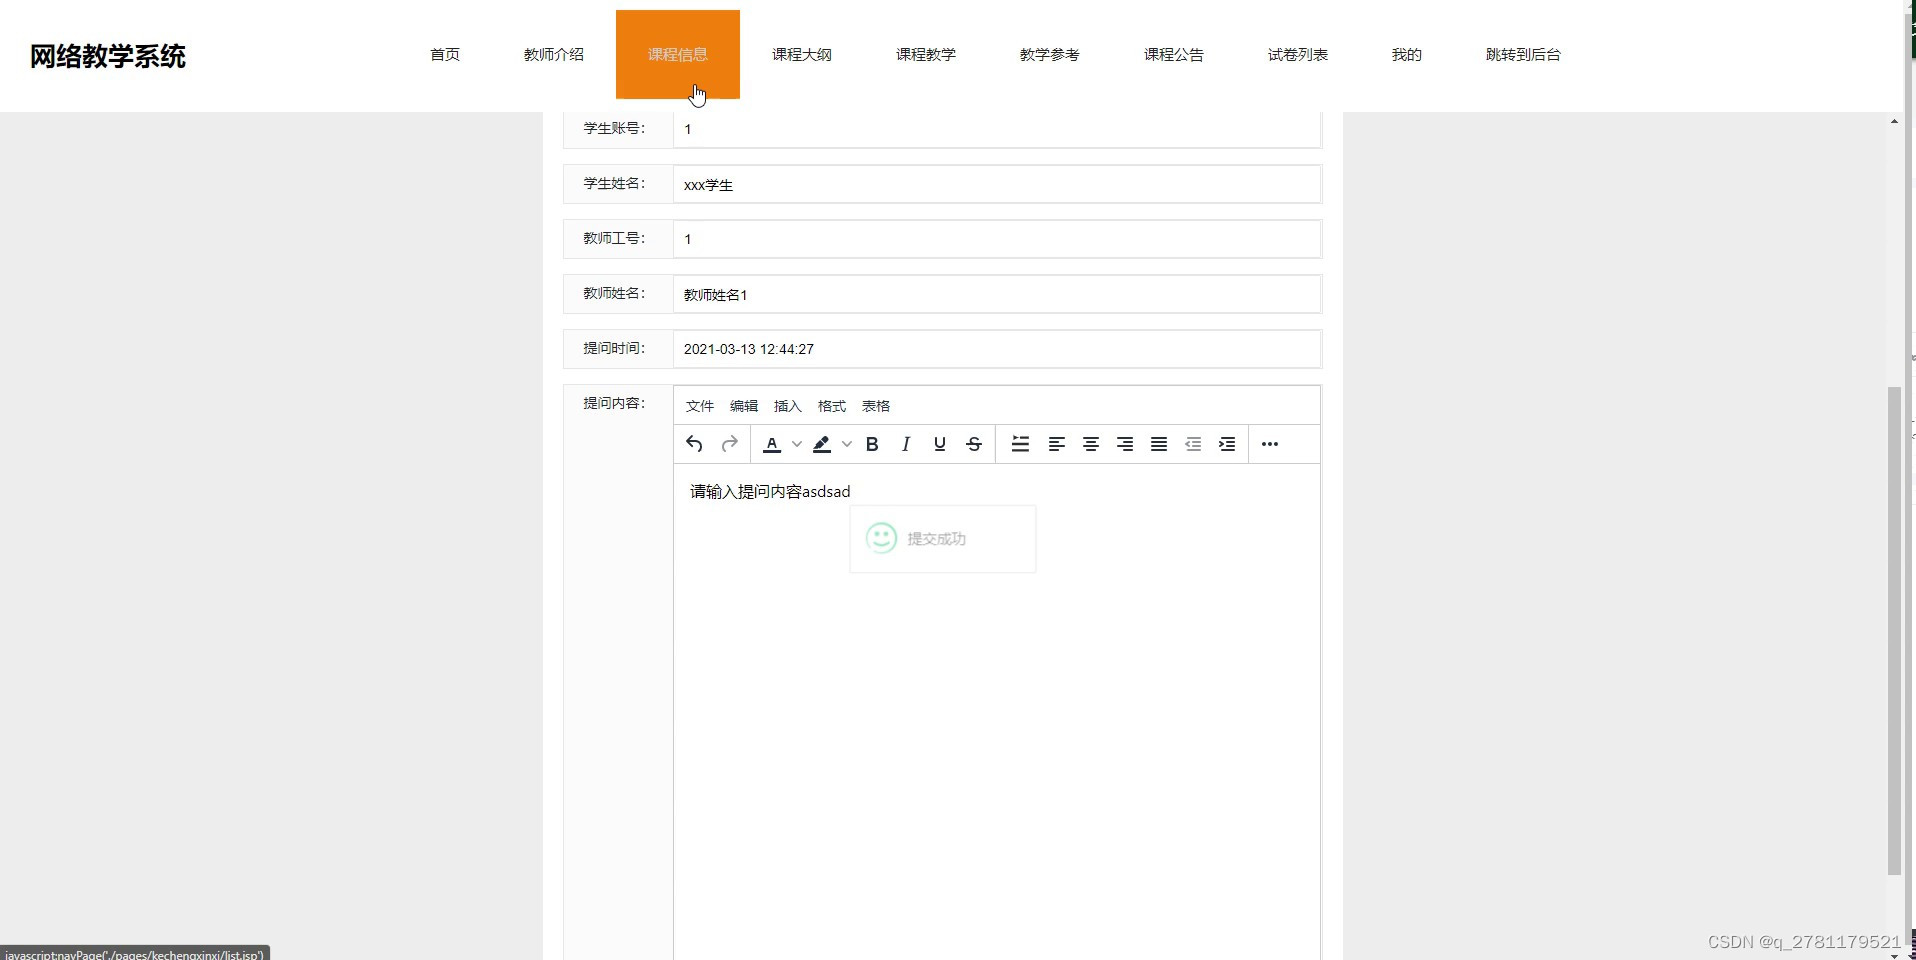Click the 网络教学系统 site title
Image resolution: width=1916 pixels, height=960 pixels.
[108, 56]
